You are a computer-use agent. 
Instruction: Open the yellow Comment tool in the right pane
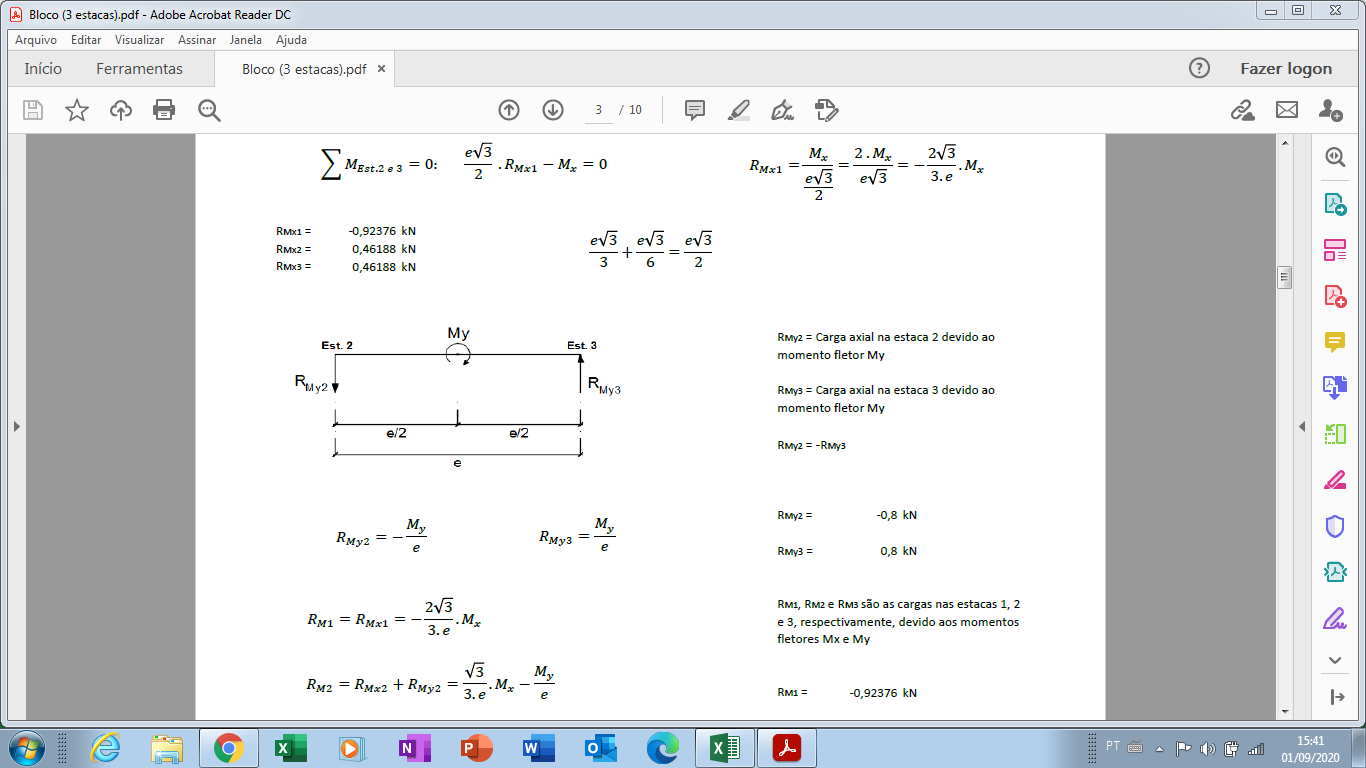1335,342
